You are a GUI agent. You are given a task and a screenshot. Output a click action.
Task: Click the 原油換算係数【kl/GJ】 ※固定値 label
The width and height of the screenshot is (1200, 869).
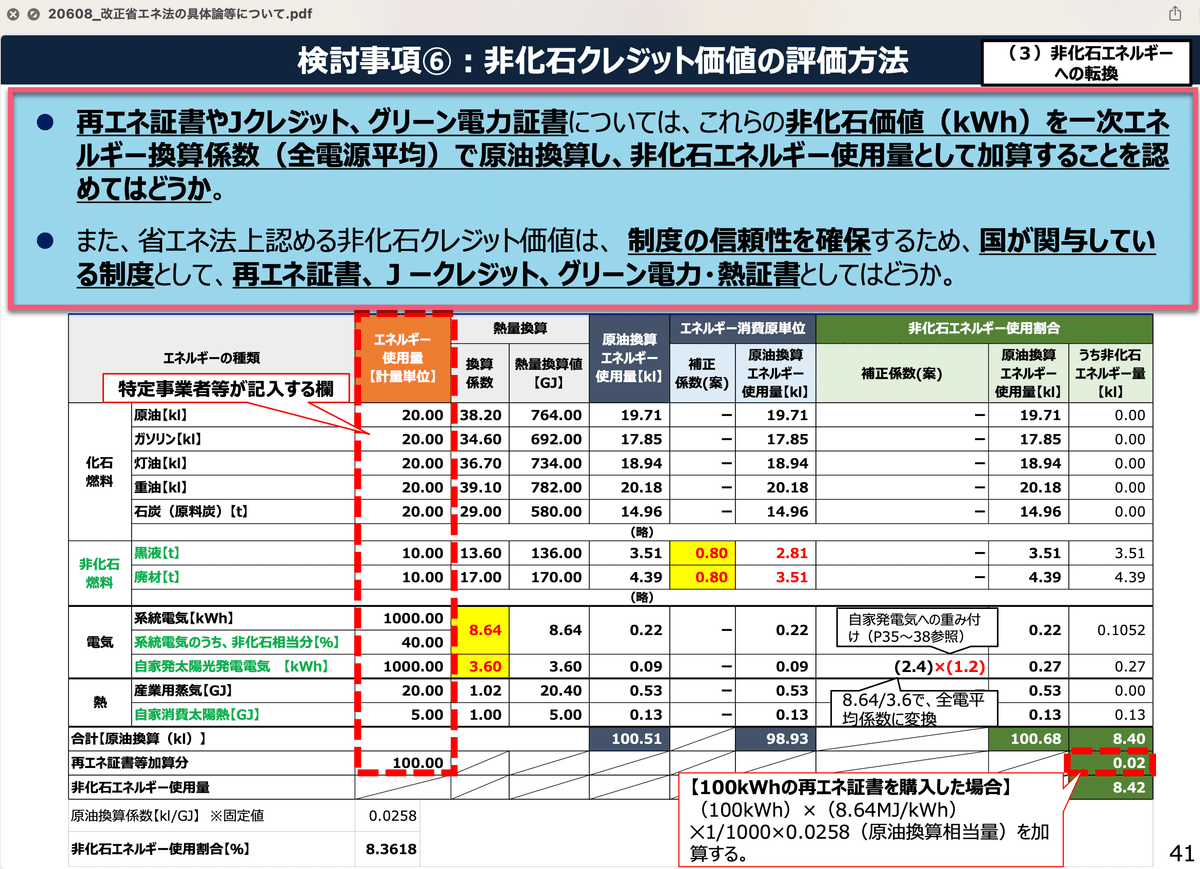(166, 816)
